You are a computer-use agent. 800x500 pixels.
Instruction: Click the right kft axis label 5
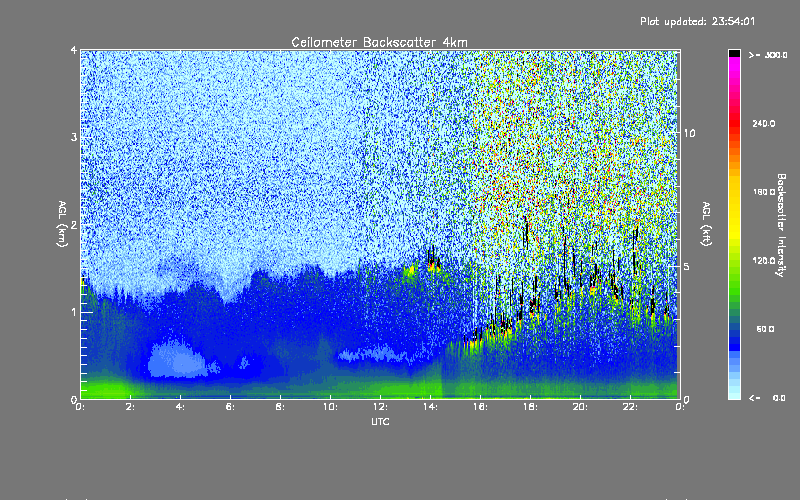(687, 266)
